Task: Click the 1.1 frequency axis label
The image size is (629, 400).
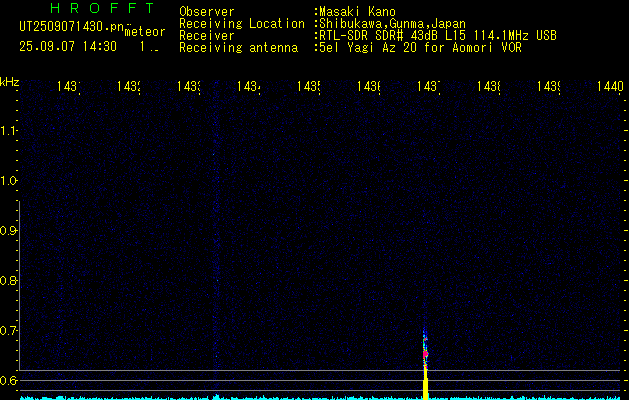Action: [x=8, y=131]
